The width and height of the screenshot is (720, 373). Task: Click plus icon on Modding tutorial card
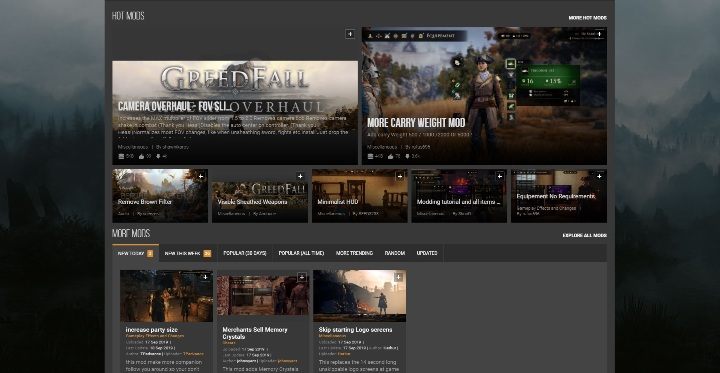(500, 176)
